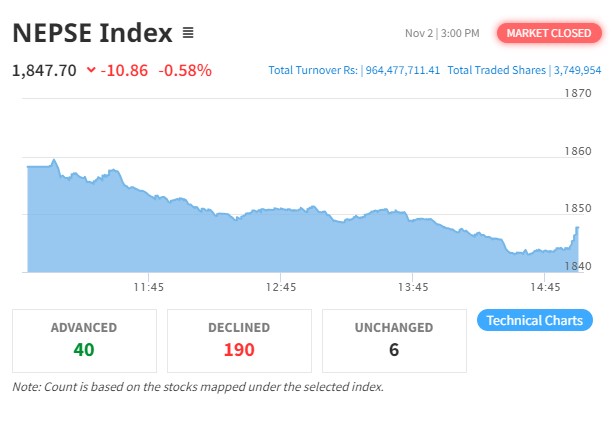Click the Nov 2 3:00 PM timestamp
Viewport: 612px width, 429px height.
[x=442, y=34]
